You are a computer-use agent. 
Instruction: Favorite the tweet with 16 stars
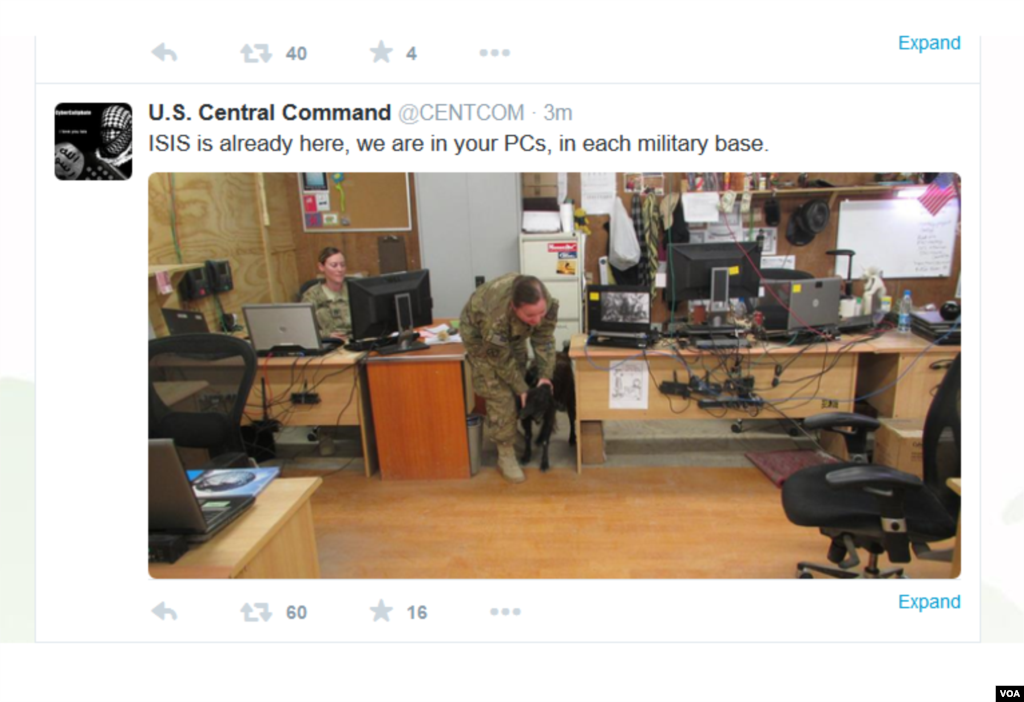pyautogui.click(x=381, y=611)
